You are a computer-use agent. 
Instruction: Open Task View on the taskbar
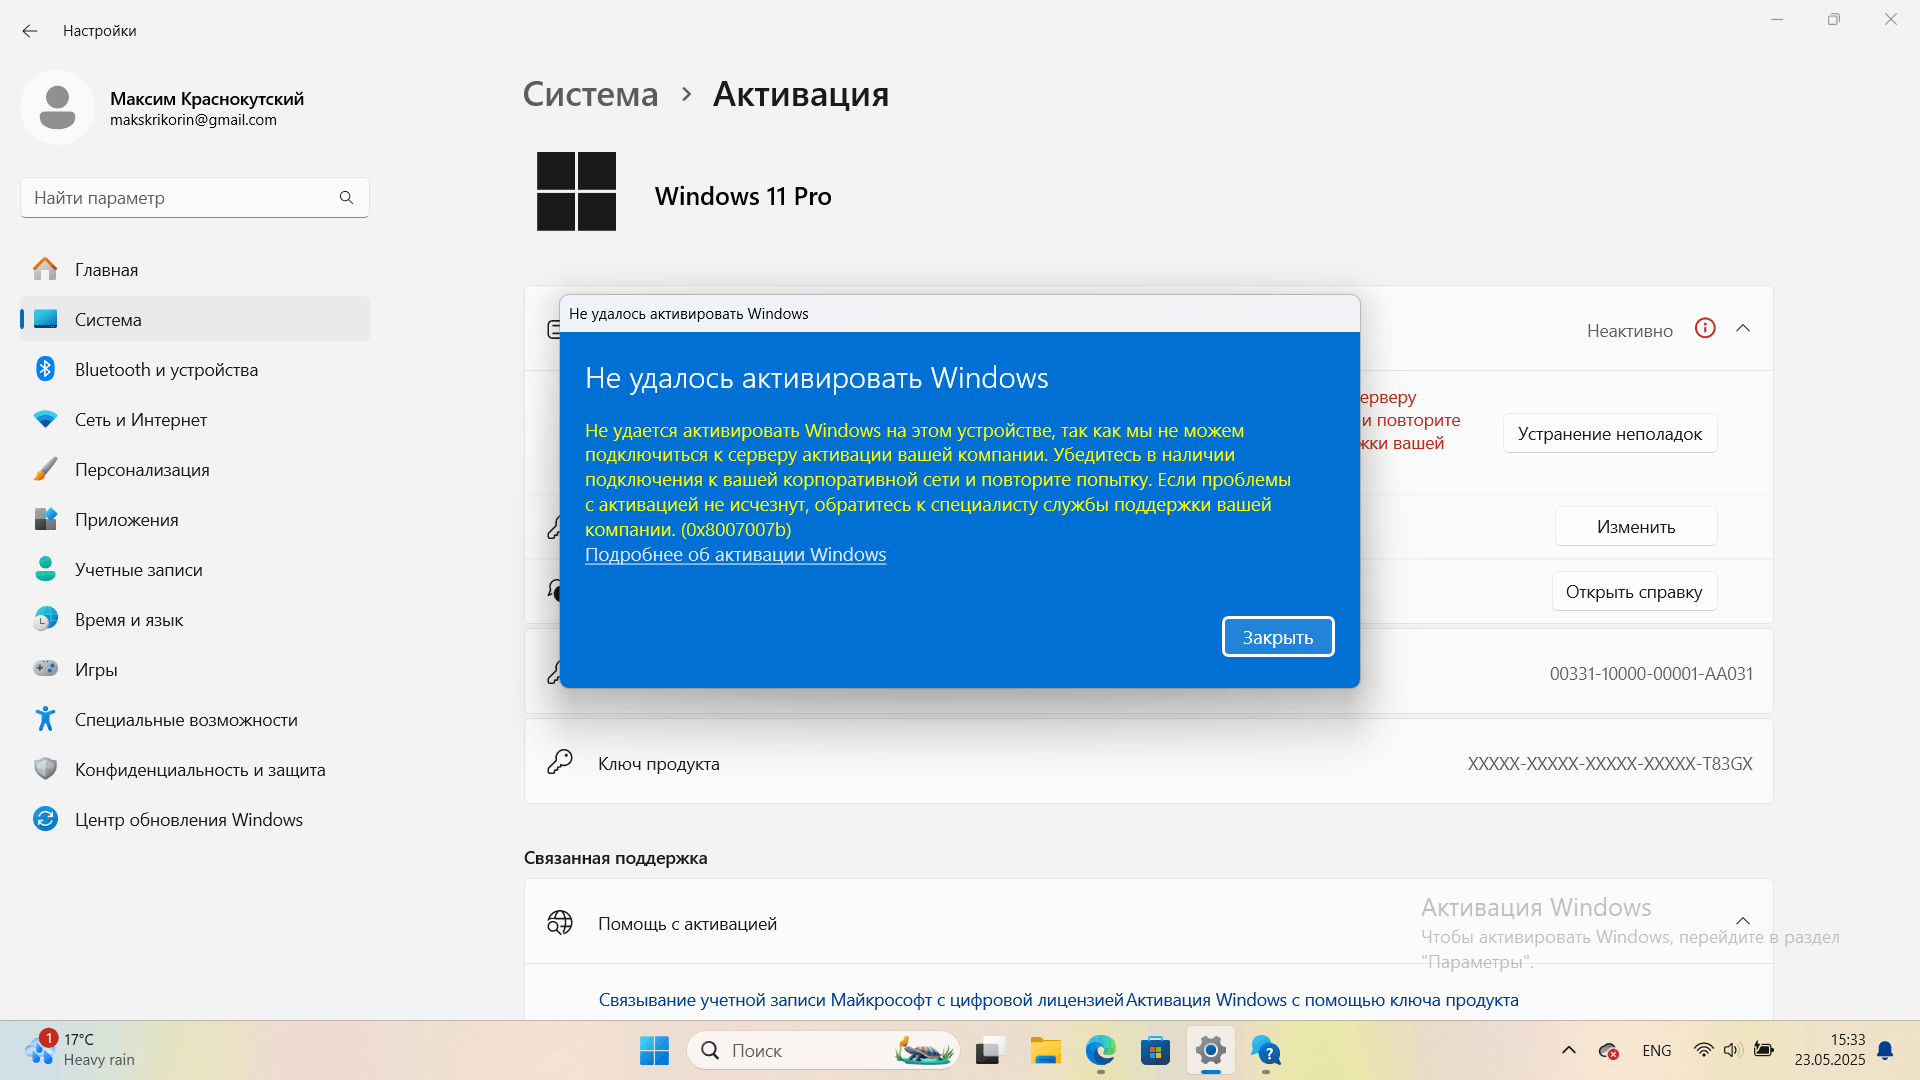[989, 1051]
